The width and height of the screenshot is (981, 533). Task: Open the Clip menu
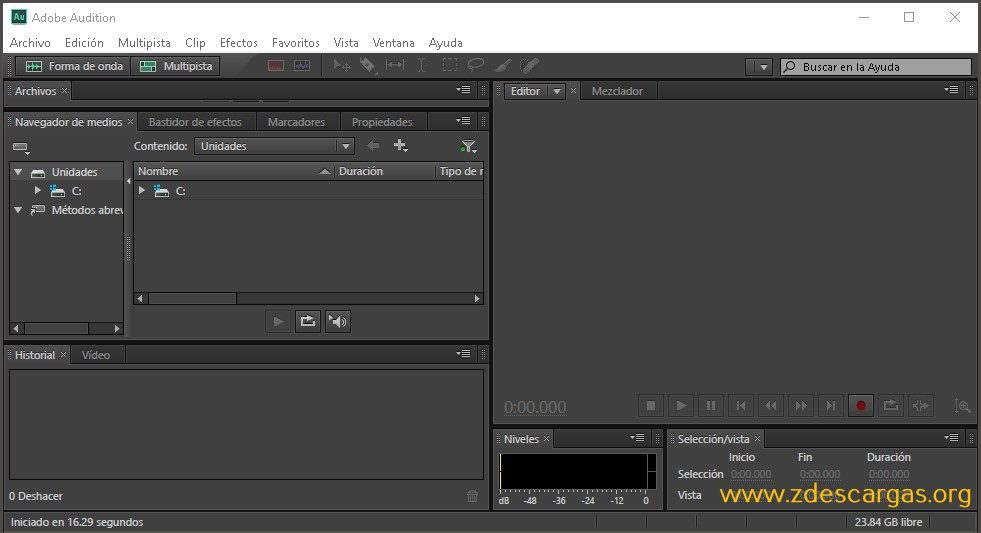click(195, 43)
